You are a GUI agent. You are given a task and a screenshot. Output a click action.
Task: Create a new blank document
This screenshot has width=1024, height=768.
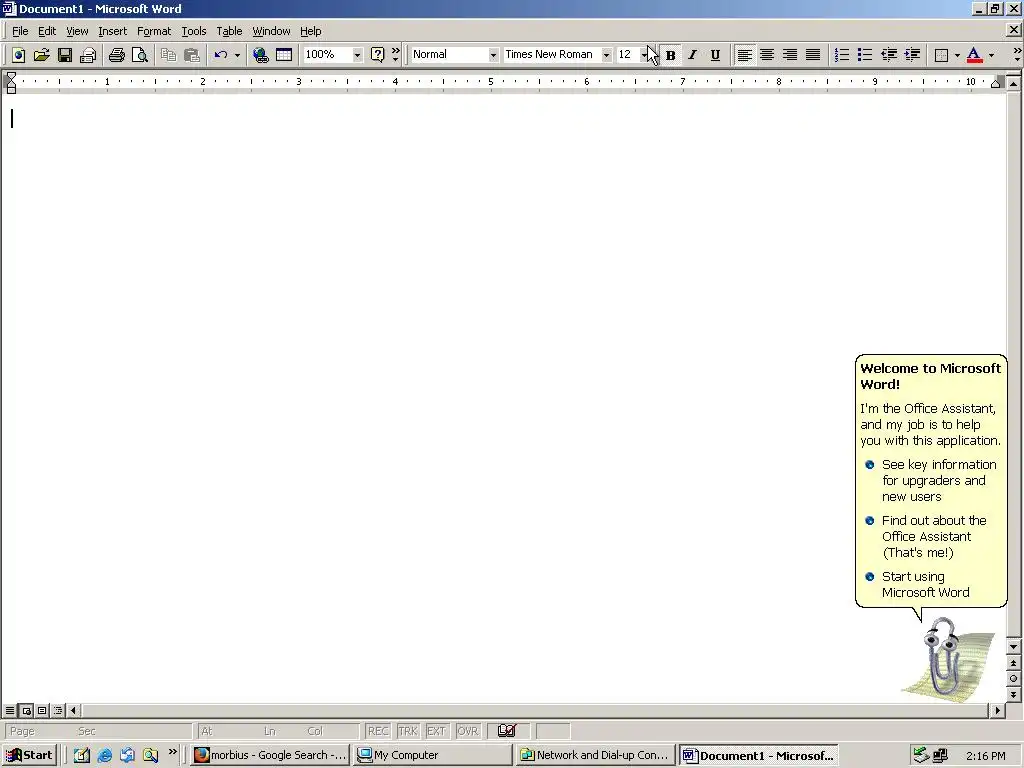[x=18, y=55]
